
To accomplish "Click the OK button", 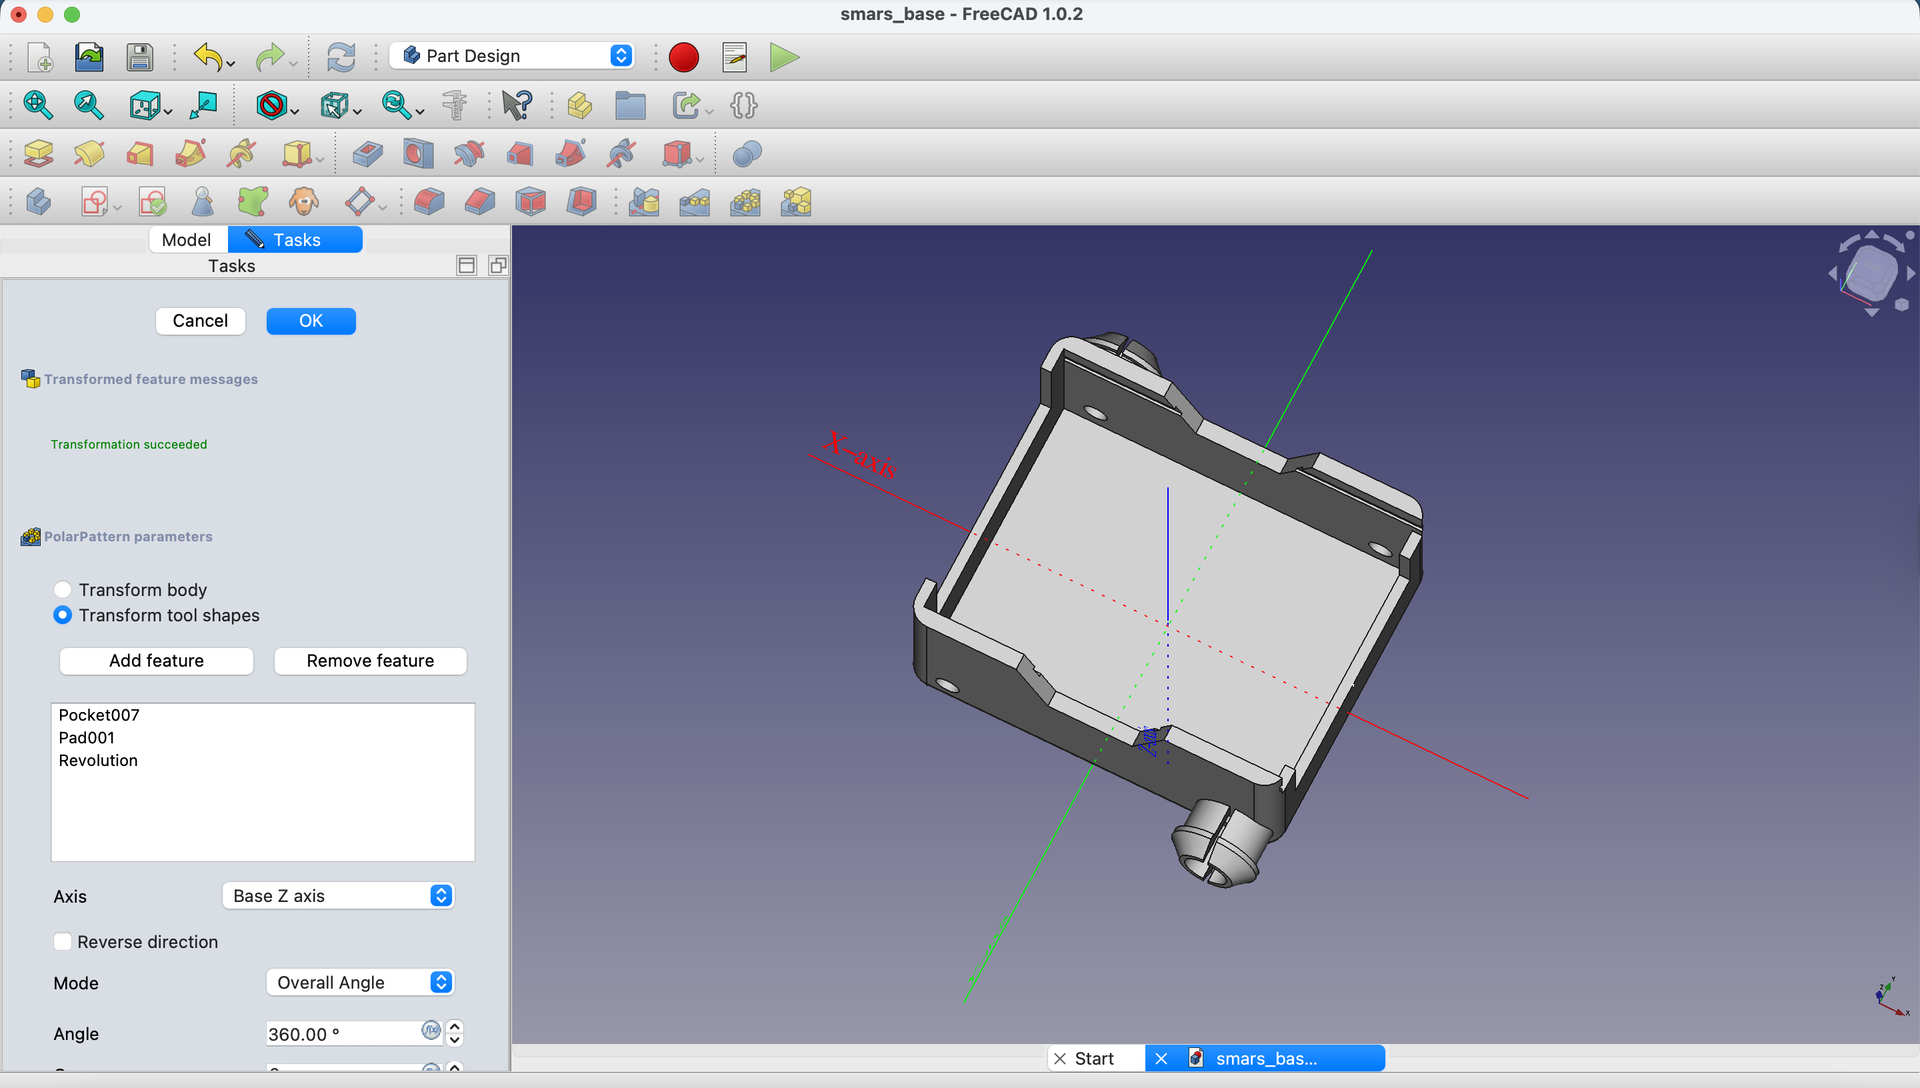I will [311, 321].
